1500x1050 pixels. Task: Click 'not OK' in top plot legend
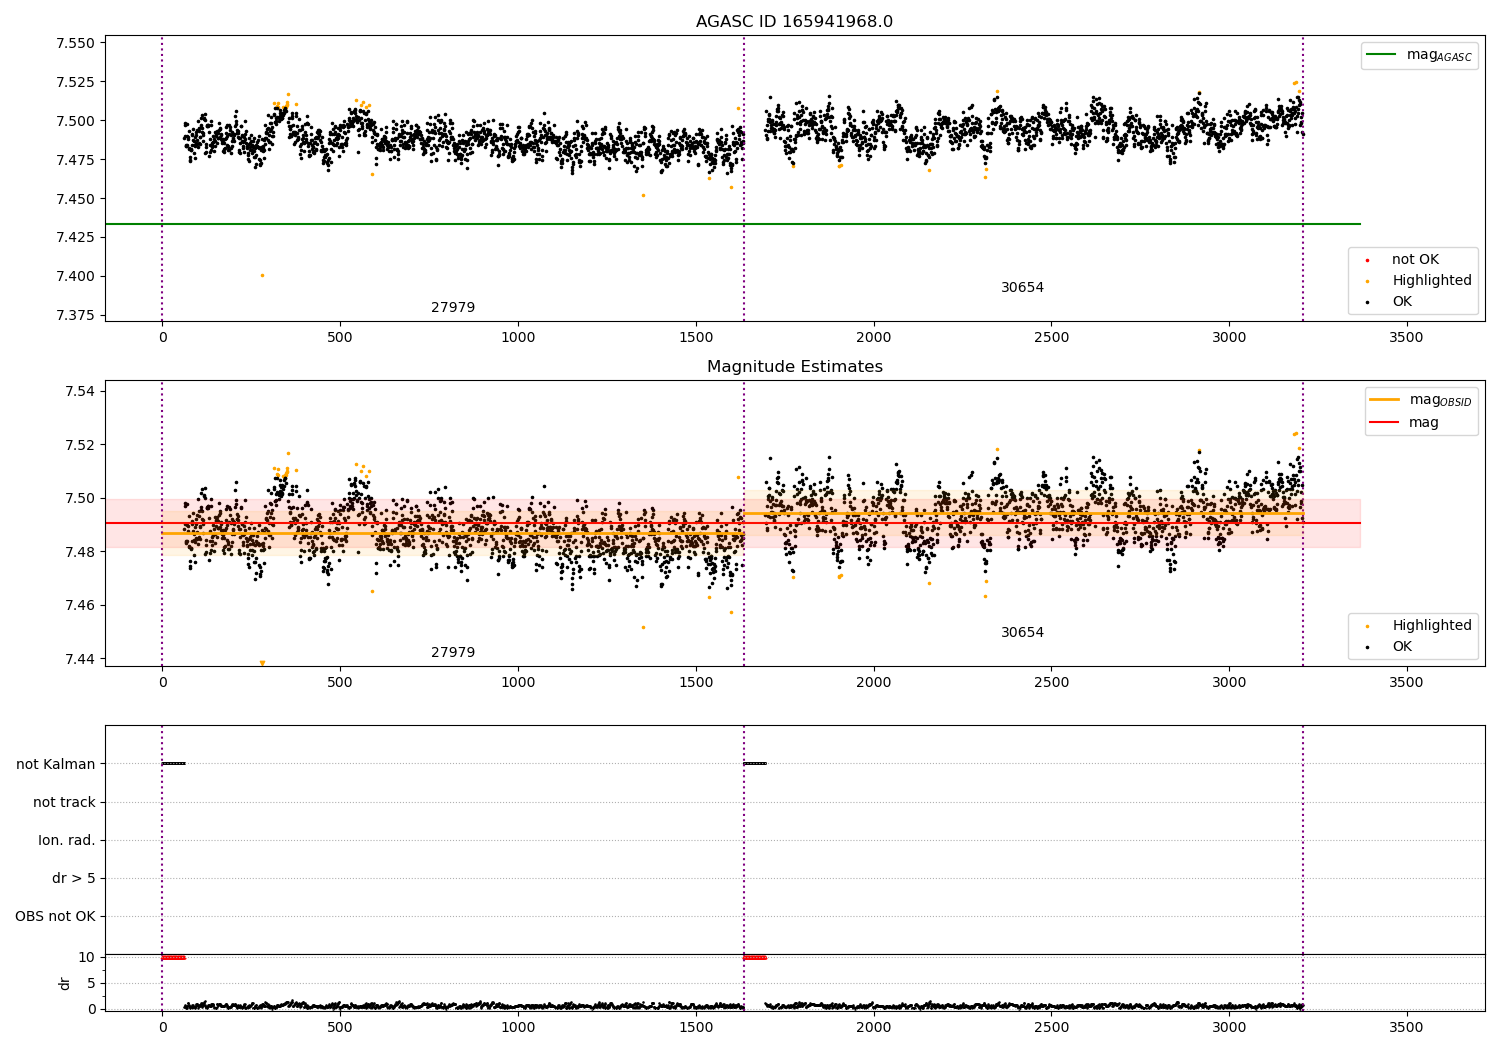point(1415,260)
